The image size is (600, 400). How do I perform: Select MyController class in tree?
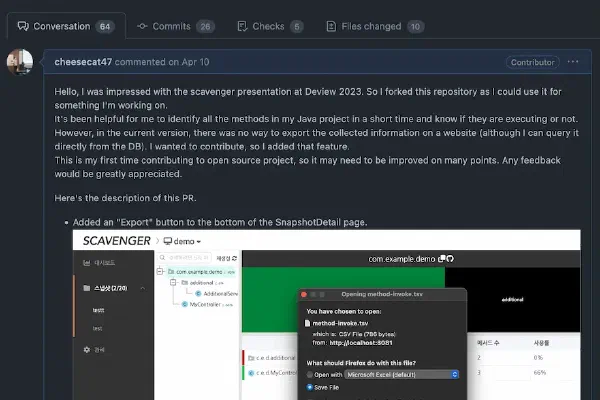207,304
